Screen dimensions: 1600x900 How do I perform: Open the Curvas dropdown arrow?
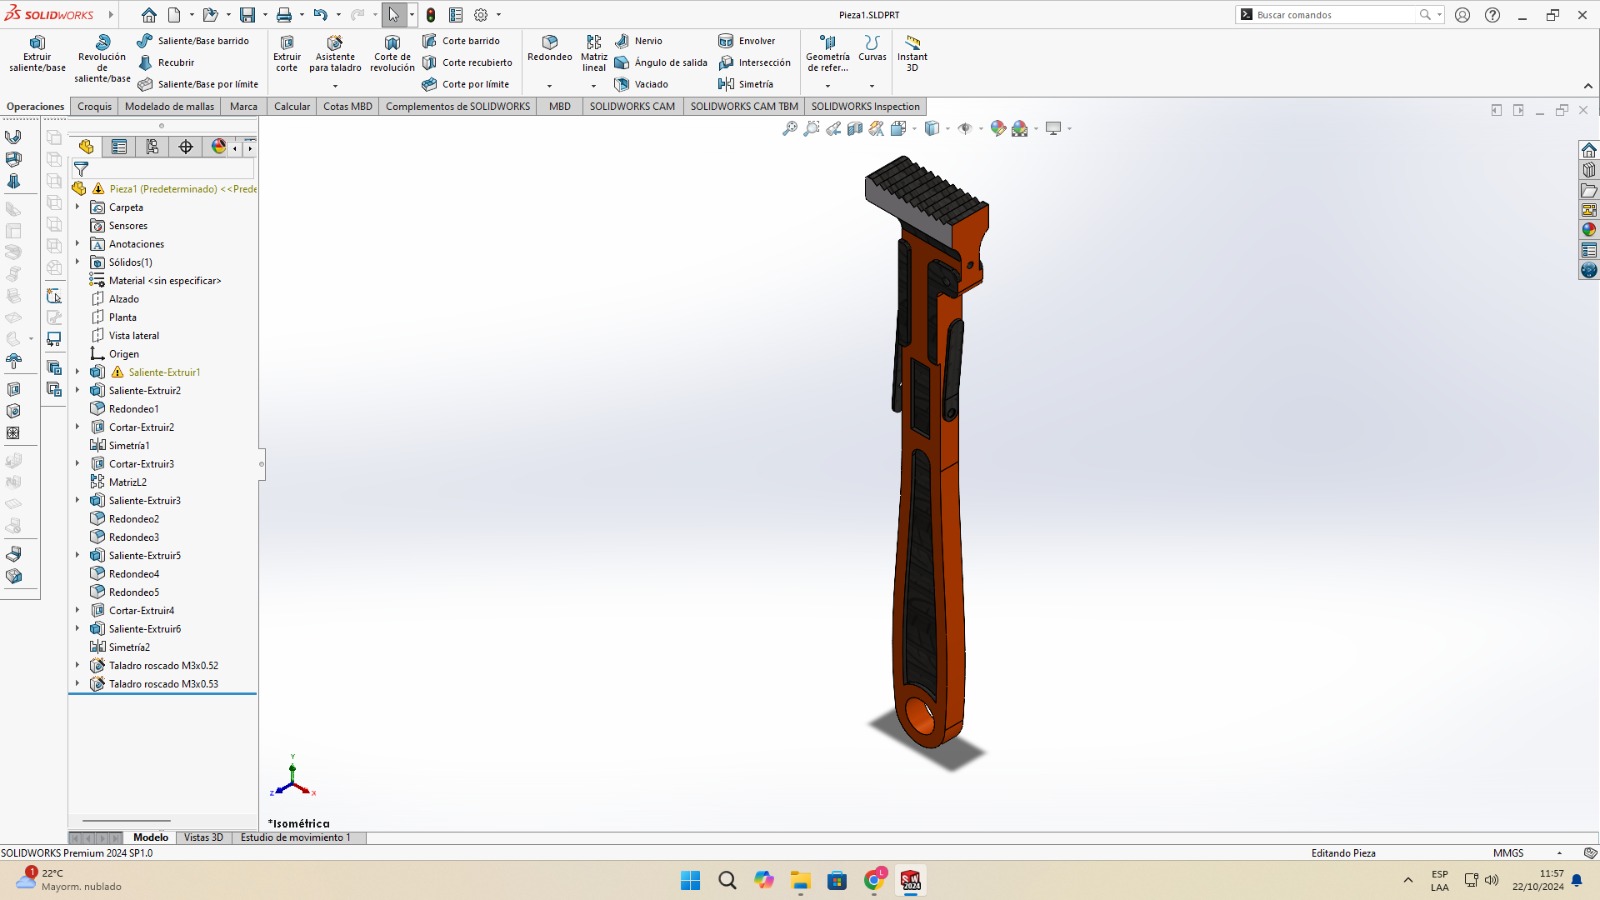point(872,85)
